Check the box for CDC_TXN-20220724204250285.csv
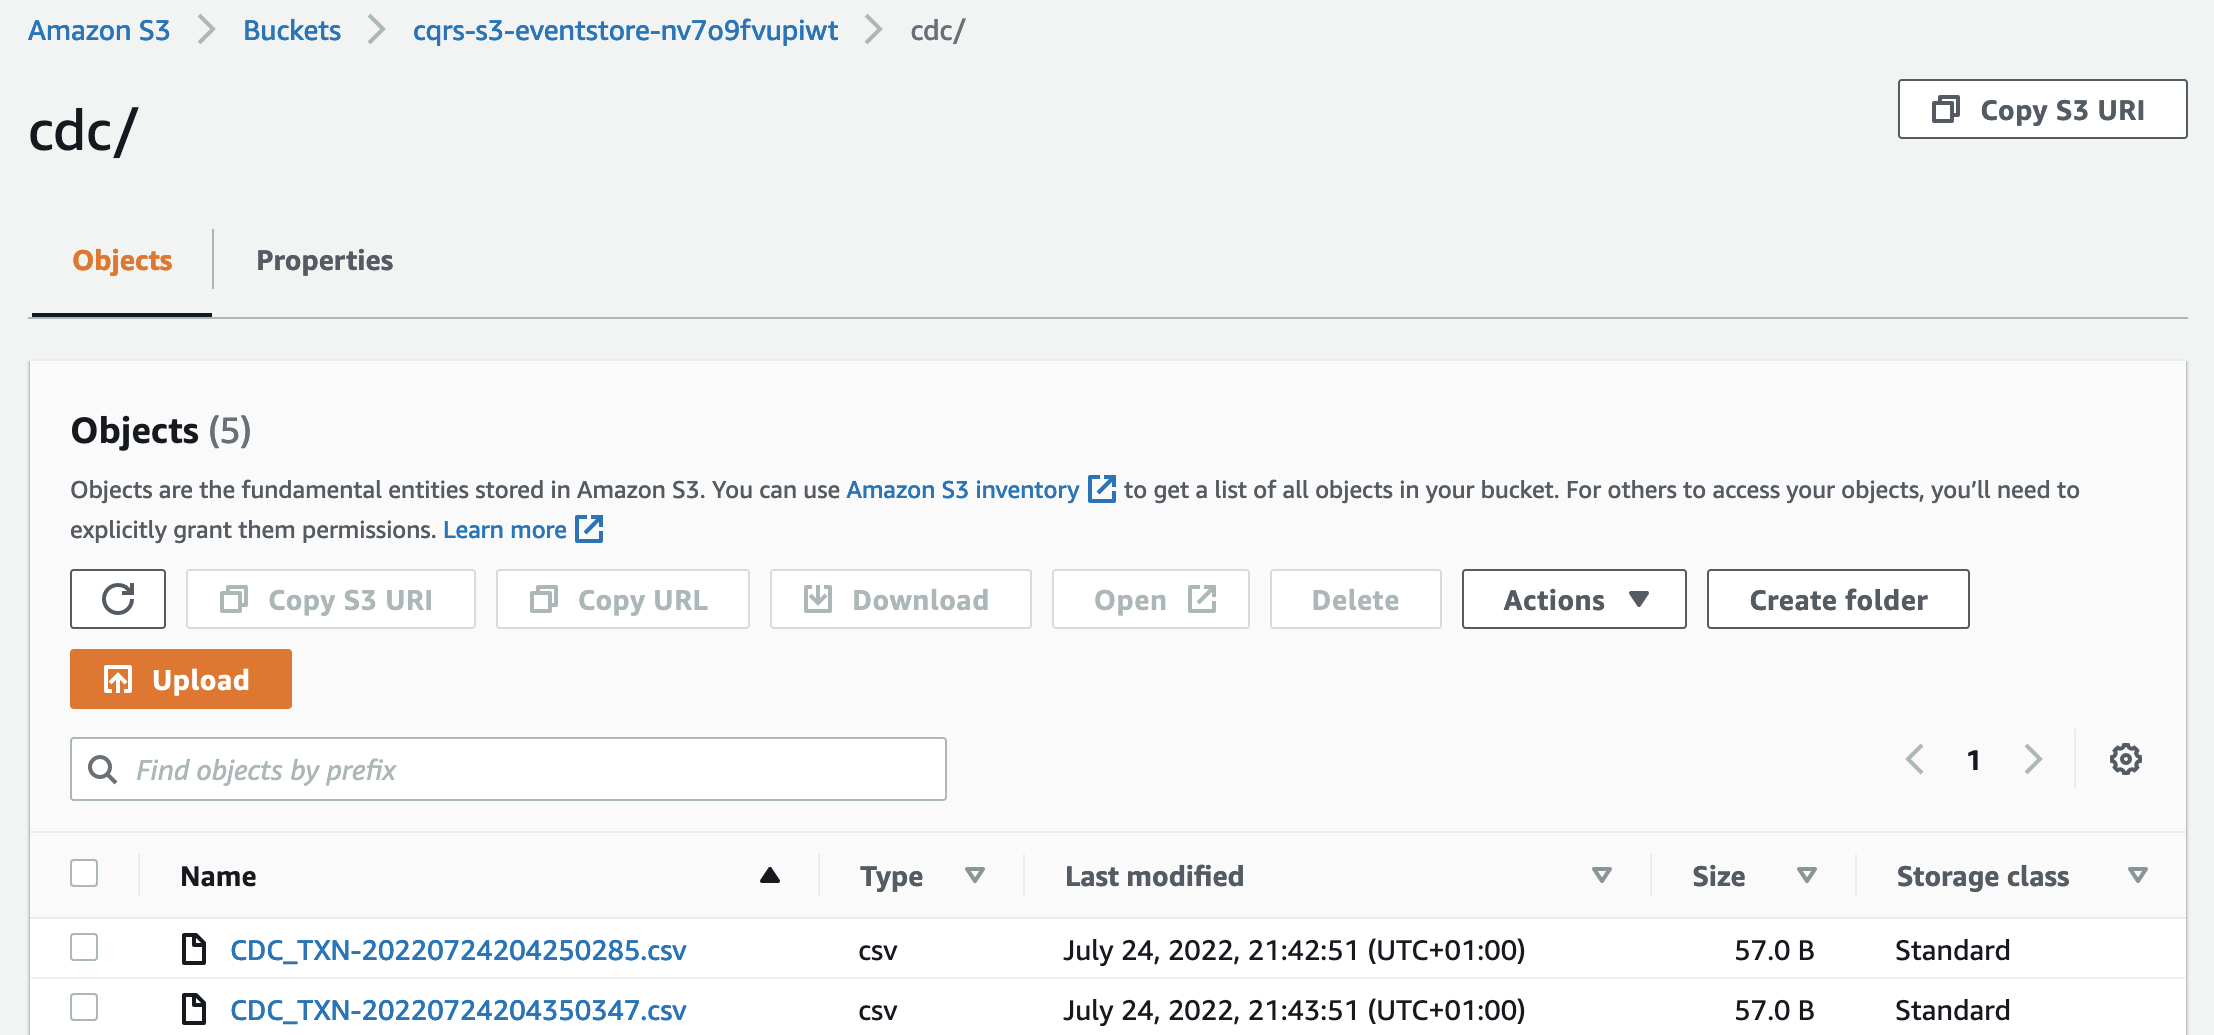Viewport: 2214px width, 1035px height. tap(84, 947)
